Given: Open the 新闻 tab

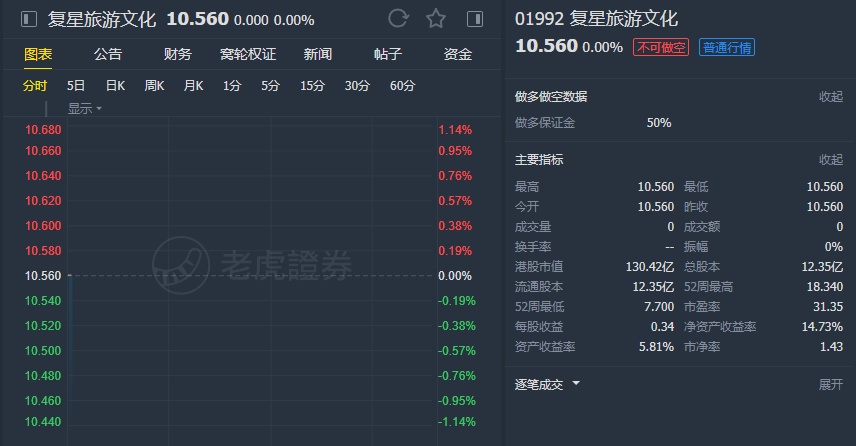Looking at the screenshot, I should pos(318,54).
